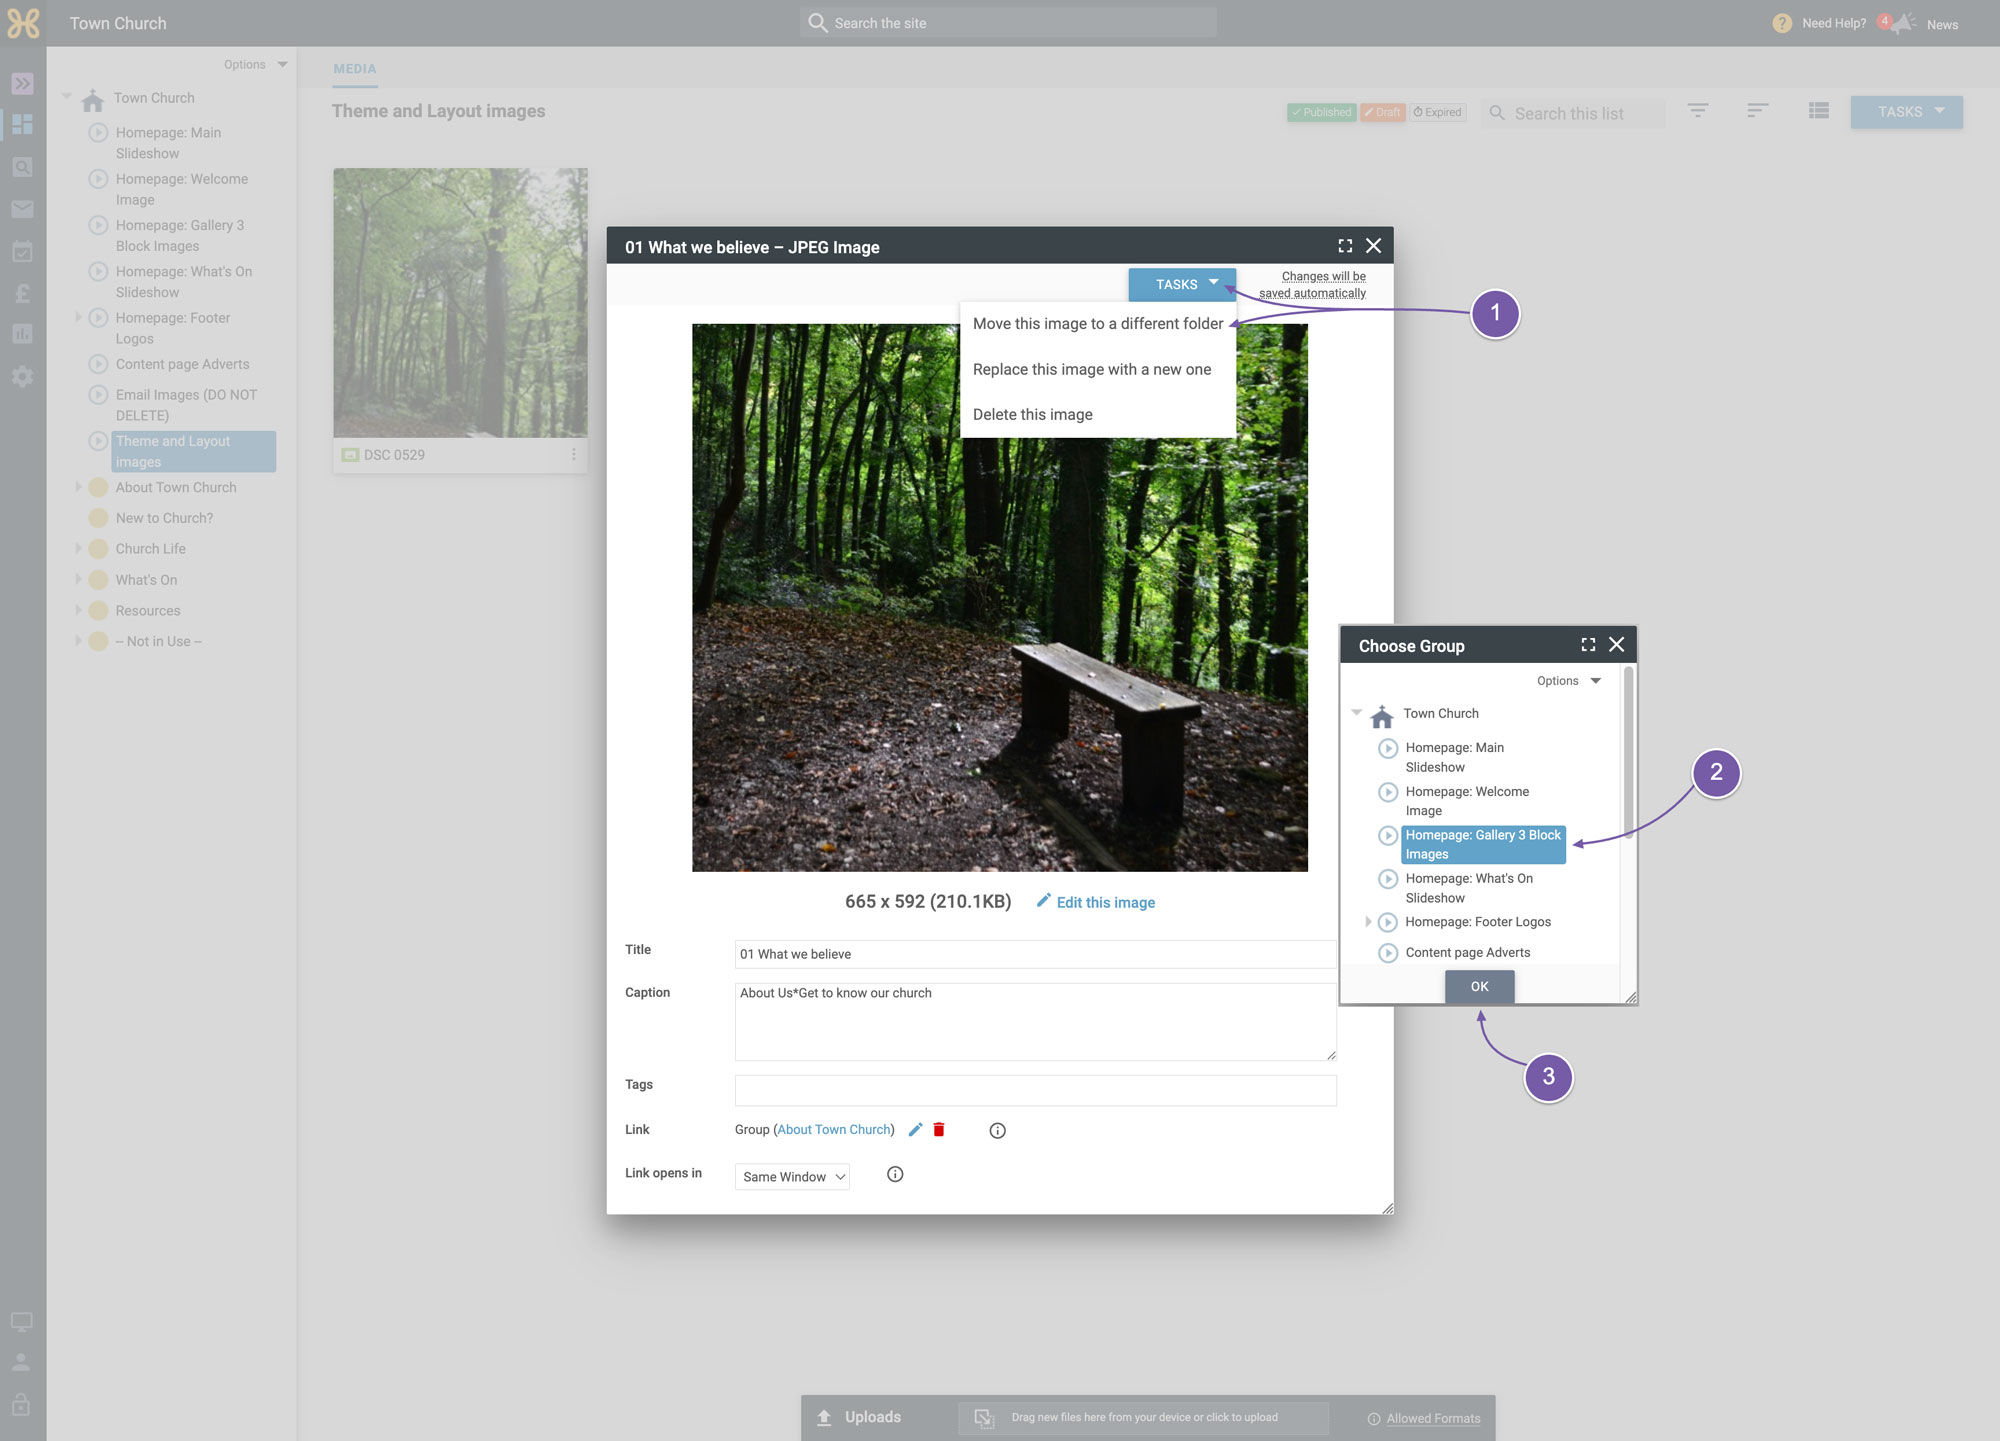Open the info icon beside Same Window dropdown
This screenshot has height=1441, width=2000.
click(895, 1175)
